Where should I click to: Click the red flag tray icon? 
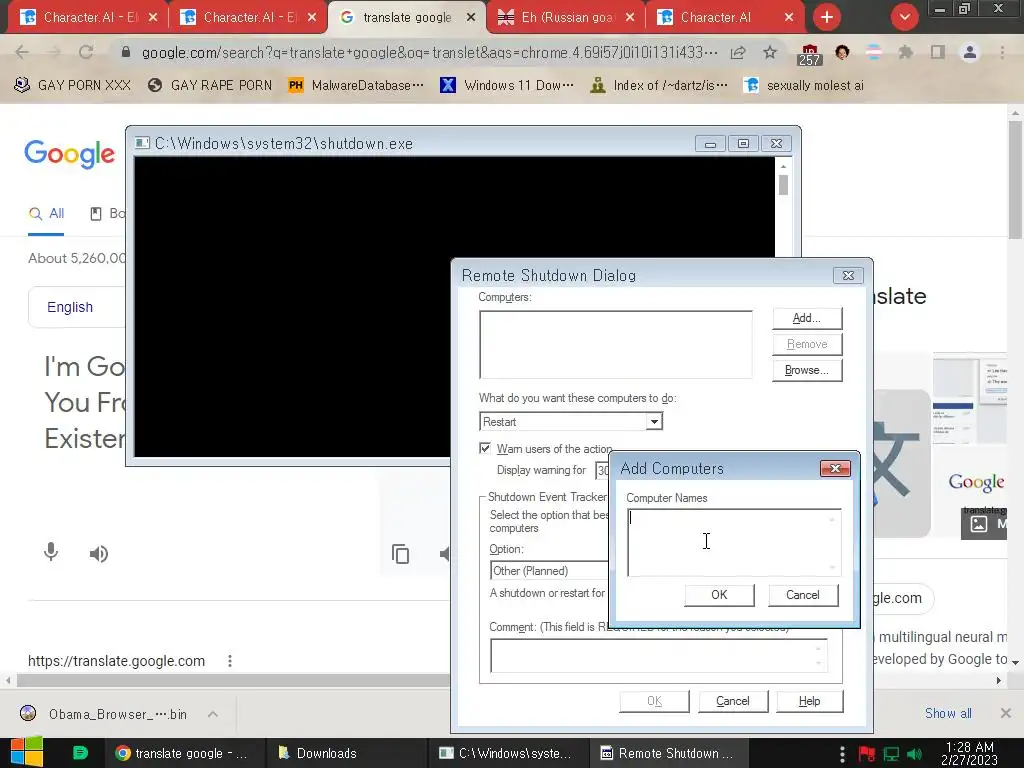point(867,754)
